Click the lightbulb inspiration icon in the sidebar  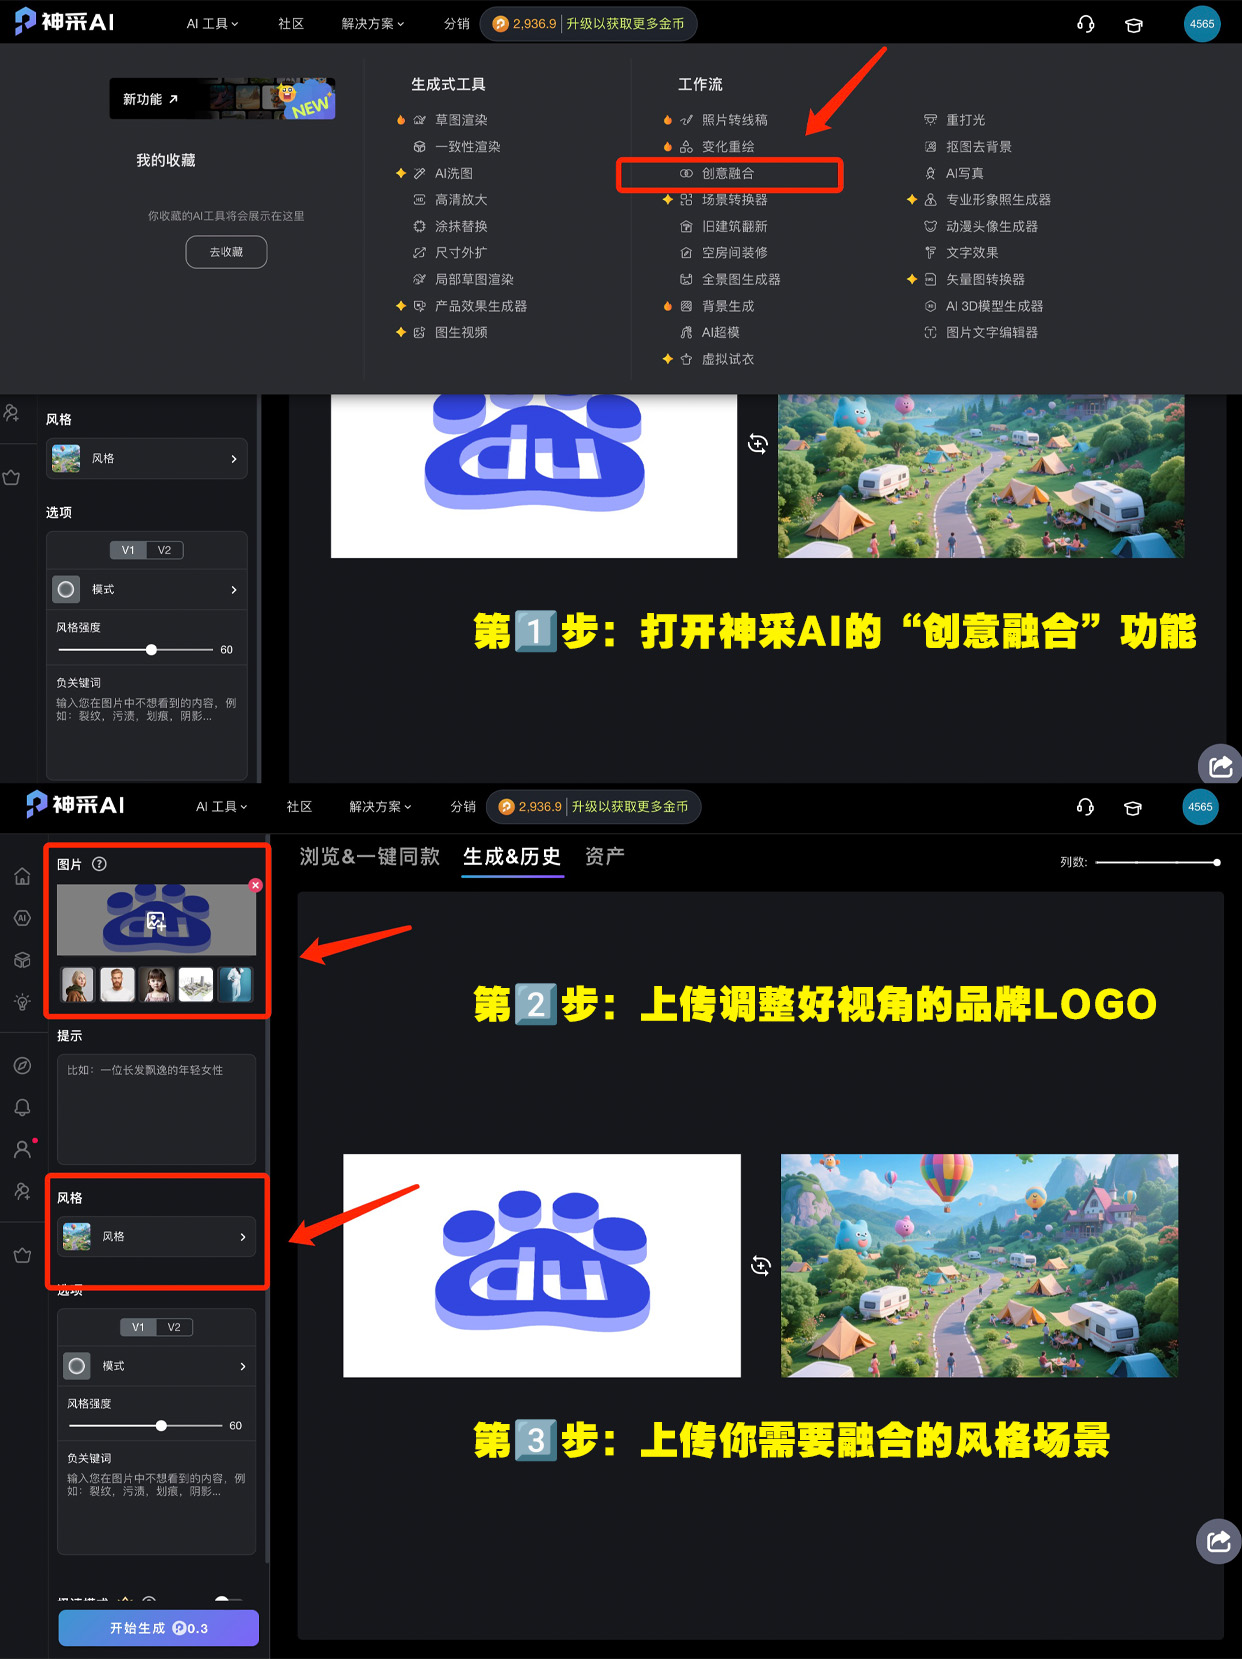(x=22, y=1002)
